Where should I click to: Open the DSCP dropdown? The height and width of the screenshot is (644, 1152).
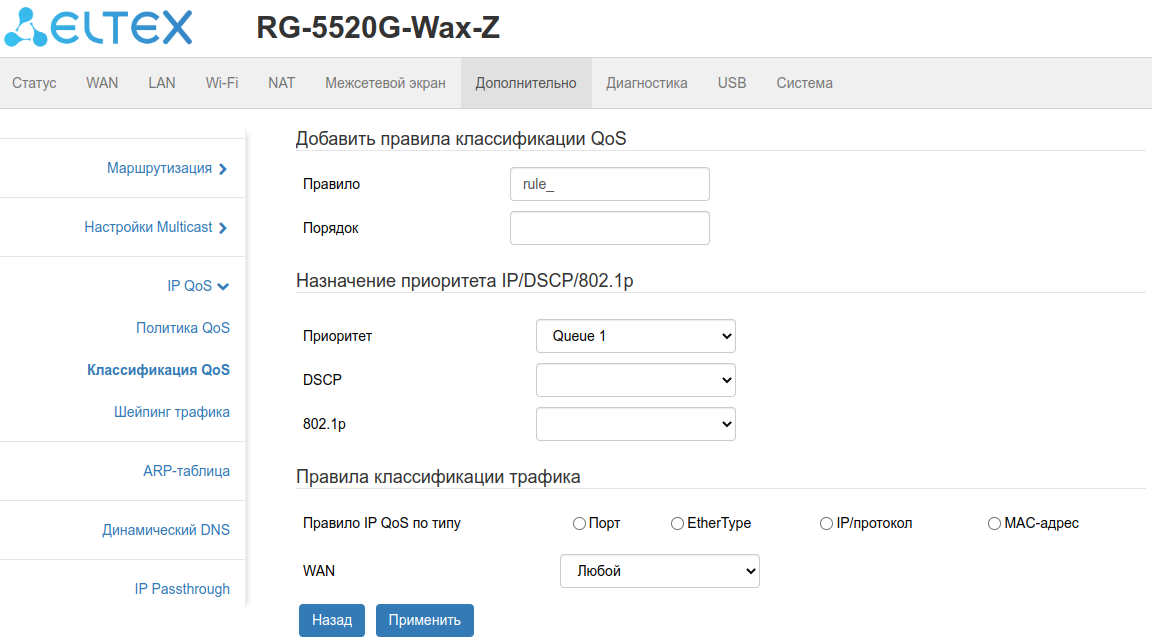tap(635, 380)
